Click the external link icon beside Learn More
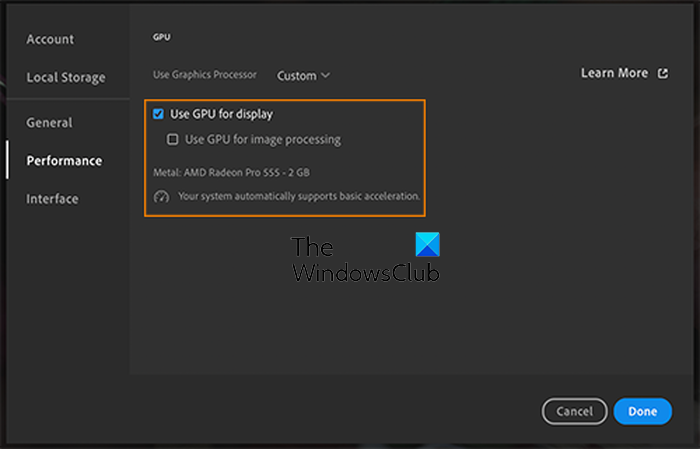This screenshot has height=449, width=700. 663,73
